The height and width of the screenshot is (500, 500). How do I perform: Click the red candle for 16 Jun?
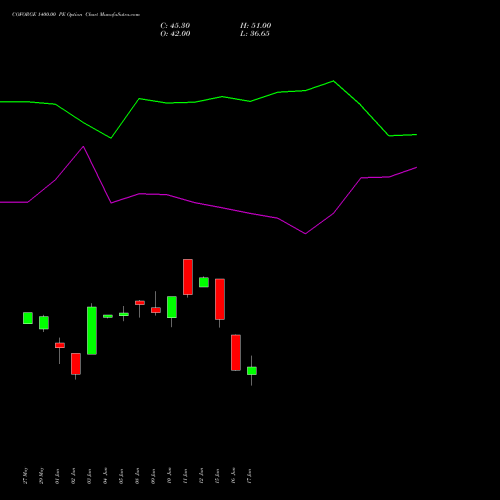tap(236, 352)
